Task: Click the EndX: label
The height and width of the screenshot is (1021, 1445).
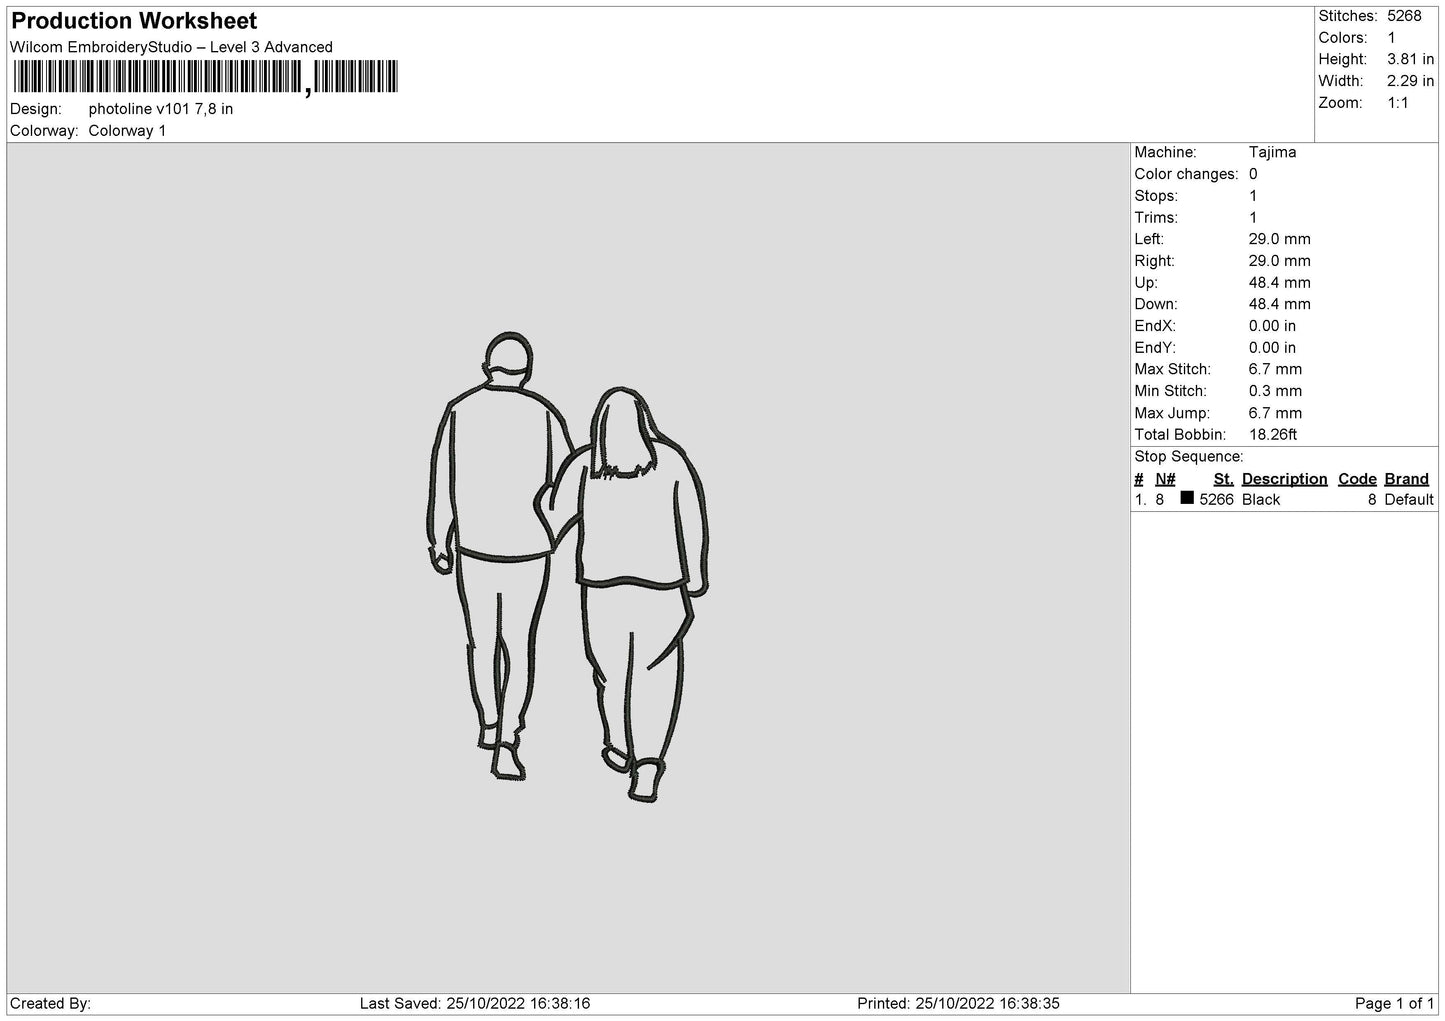Action: point(1155,326)
